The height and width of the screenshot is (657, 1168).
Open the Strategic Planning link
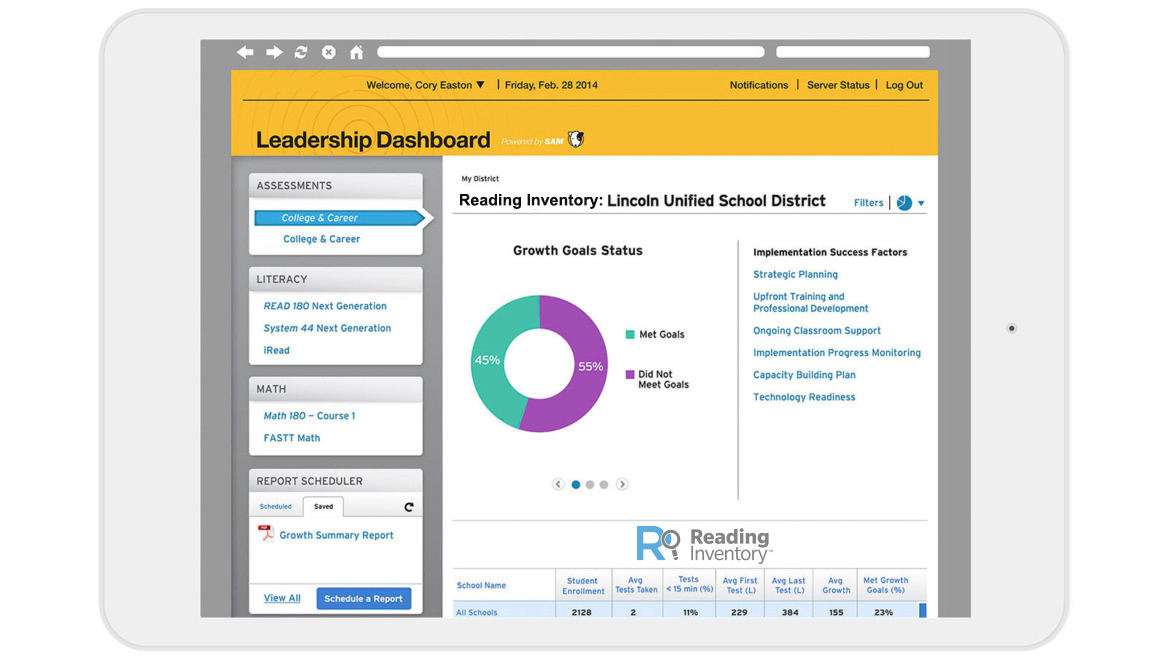coord(795,274)
